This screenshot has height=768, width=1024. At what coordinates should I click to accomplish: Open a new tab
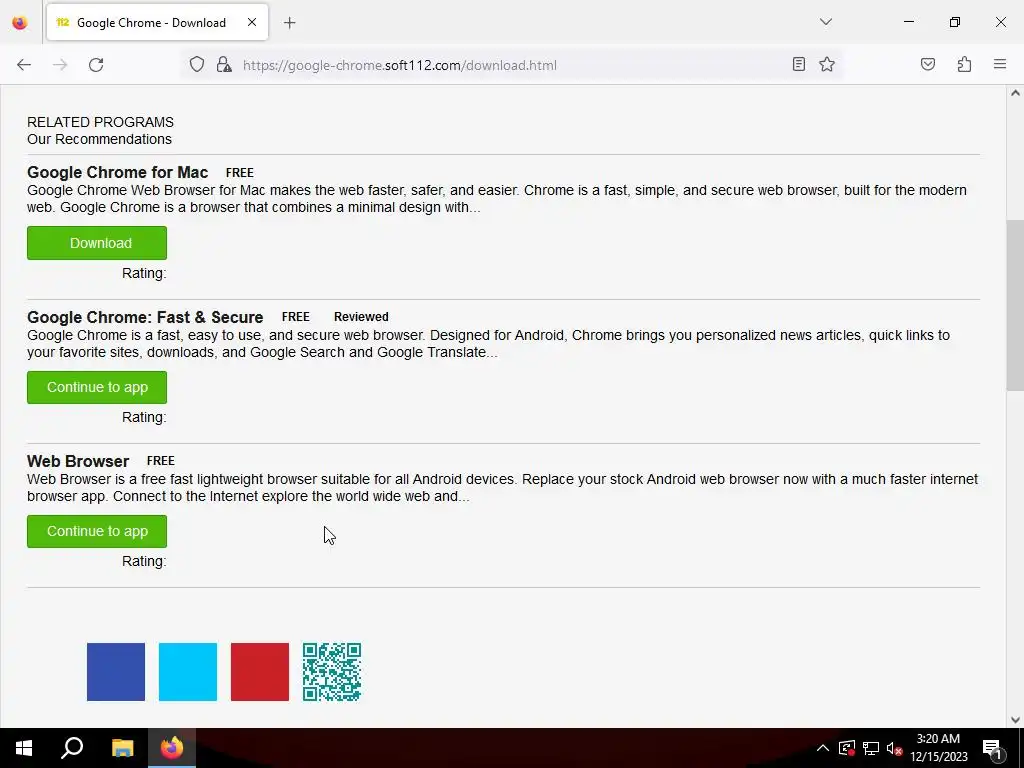[x=290, y=23]
